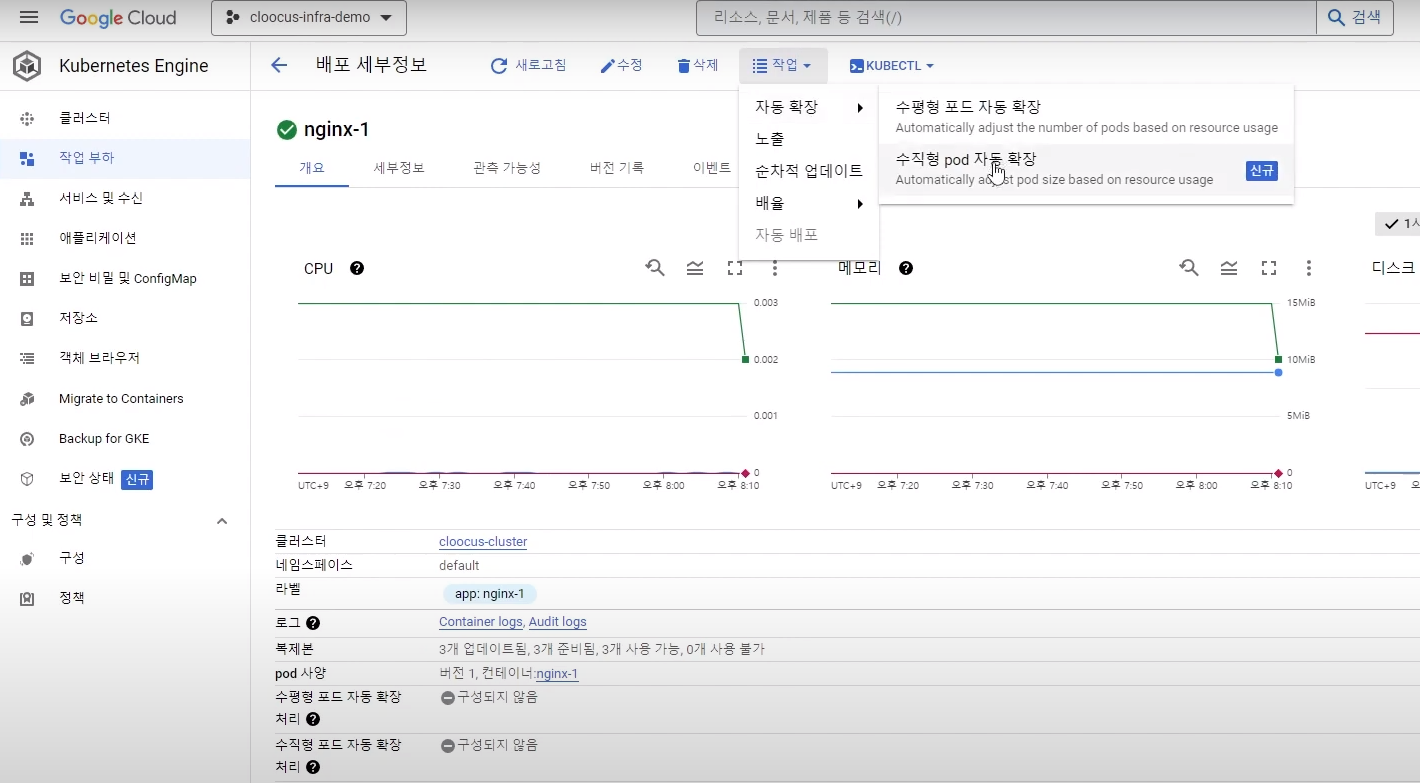The width and height of the screenshot is (1420, 783).
Task: Click the 삭제 delete button
Action: 698,65
